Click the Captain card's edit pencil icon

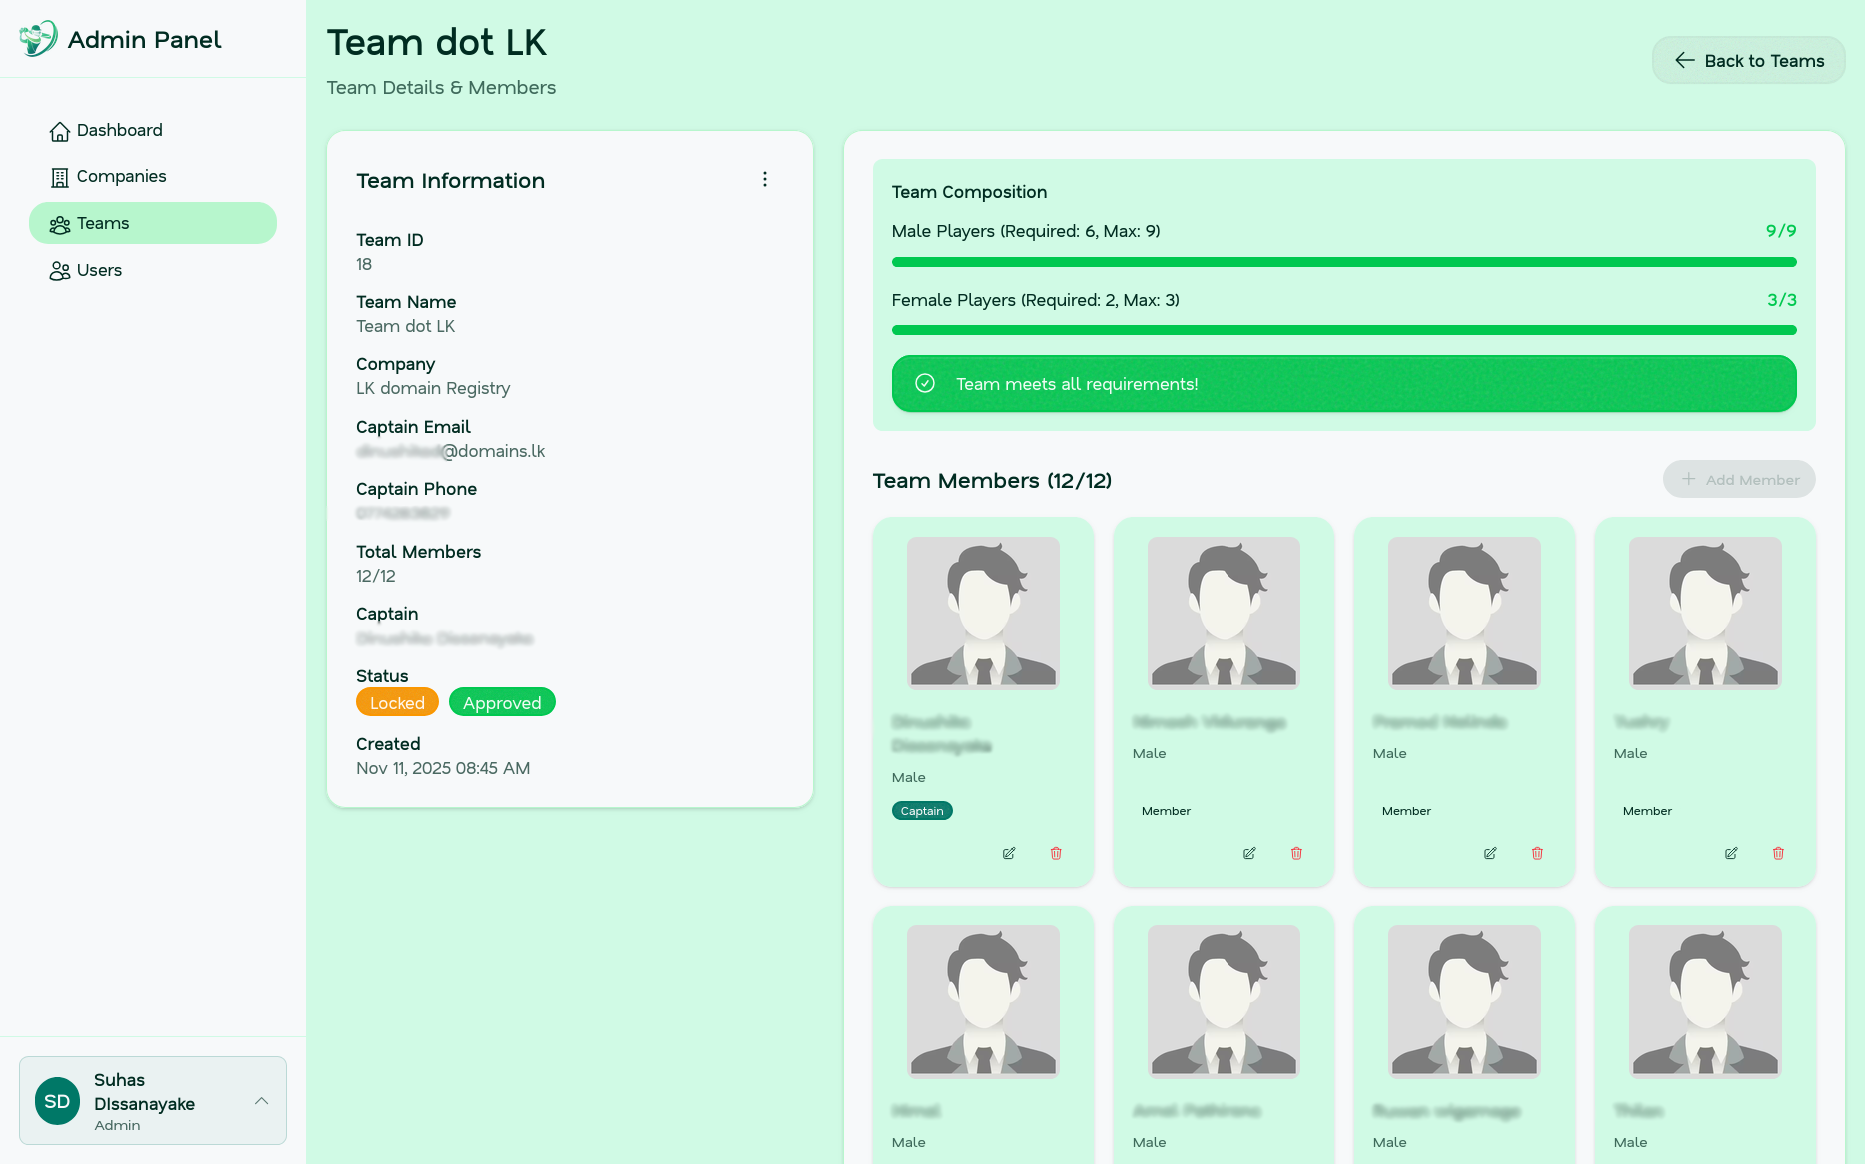(1009, 853)
